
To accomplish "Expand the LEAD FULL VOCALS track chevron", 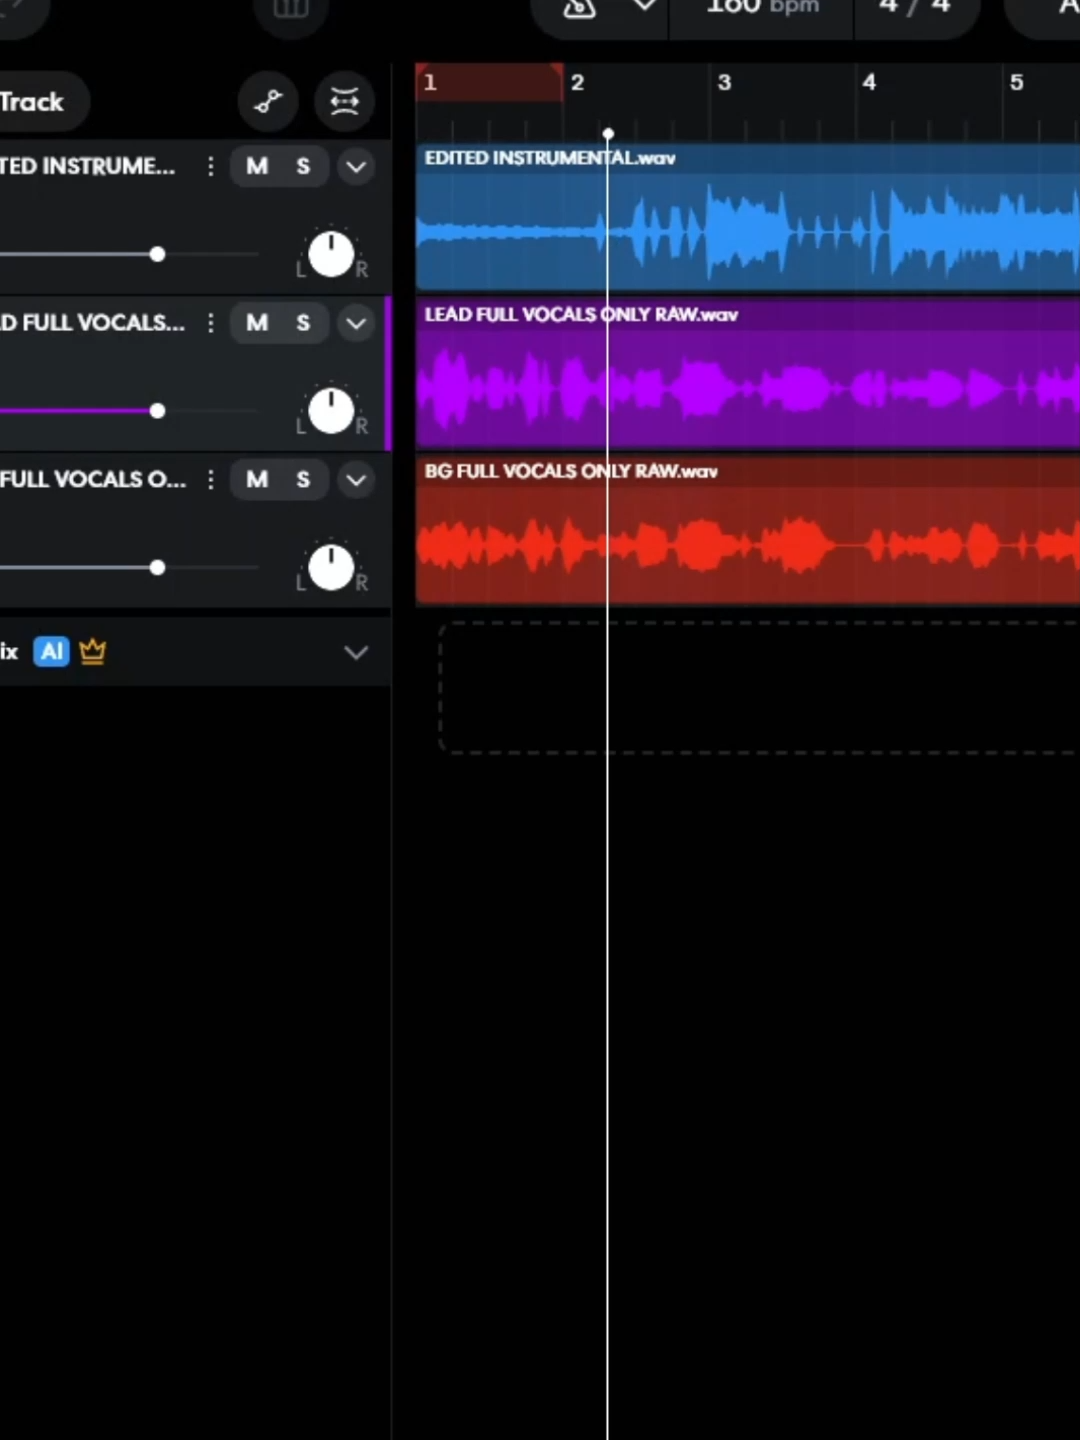I will click(356, 323).
